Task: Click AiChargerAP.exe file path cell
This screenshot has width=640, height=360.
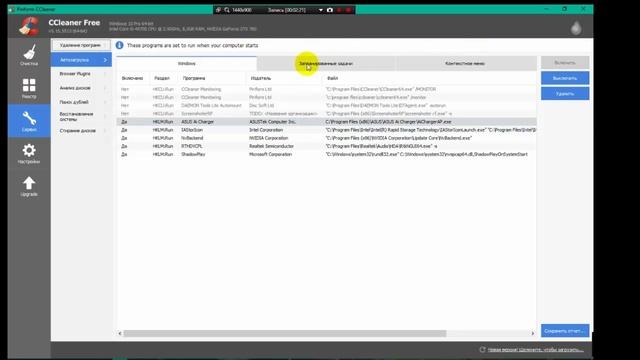Action: [388, 122]
